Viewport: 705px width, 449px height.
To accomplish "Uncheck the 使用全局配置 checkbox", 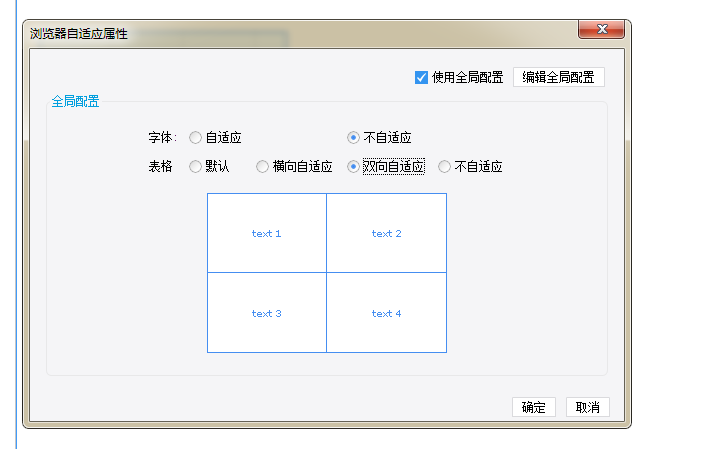I will point(421,77).
